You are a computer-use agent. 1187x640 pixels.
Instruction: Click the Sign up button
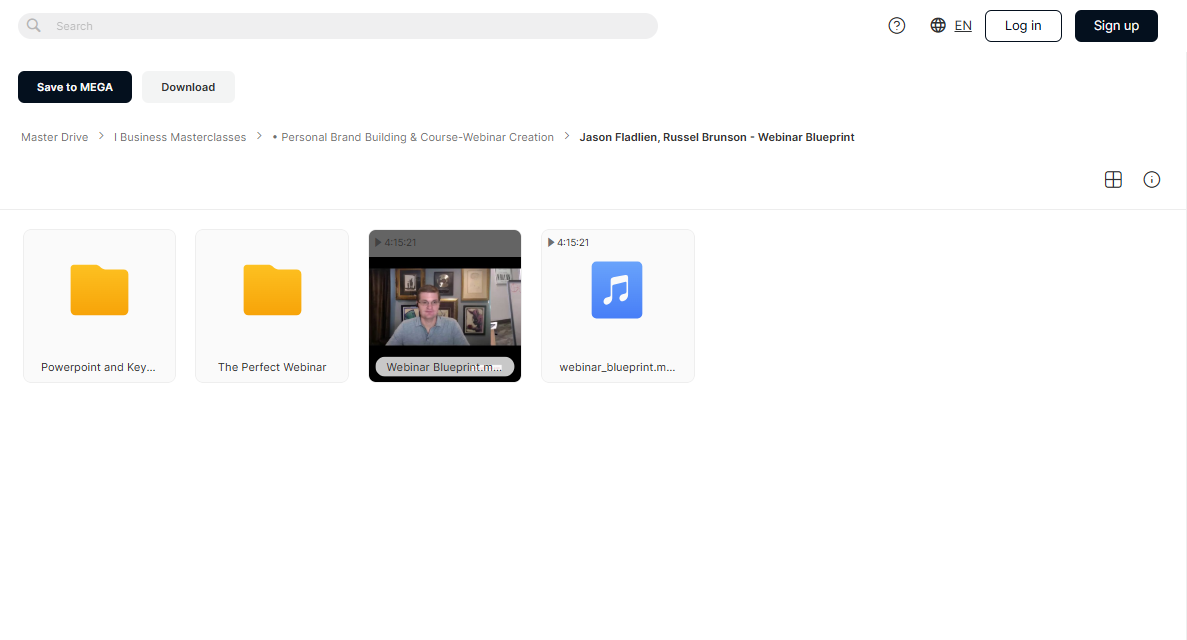1116,26
